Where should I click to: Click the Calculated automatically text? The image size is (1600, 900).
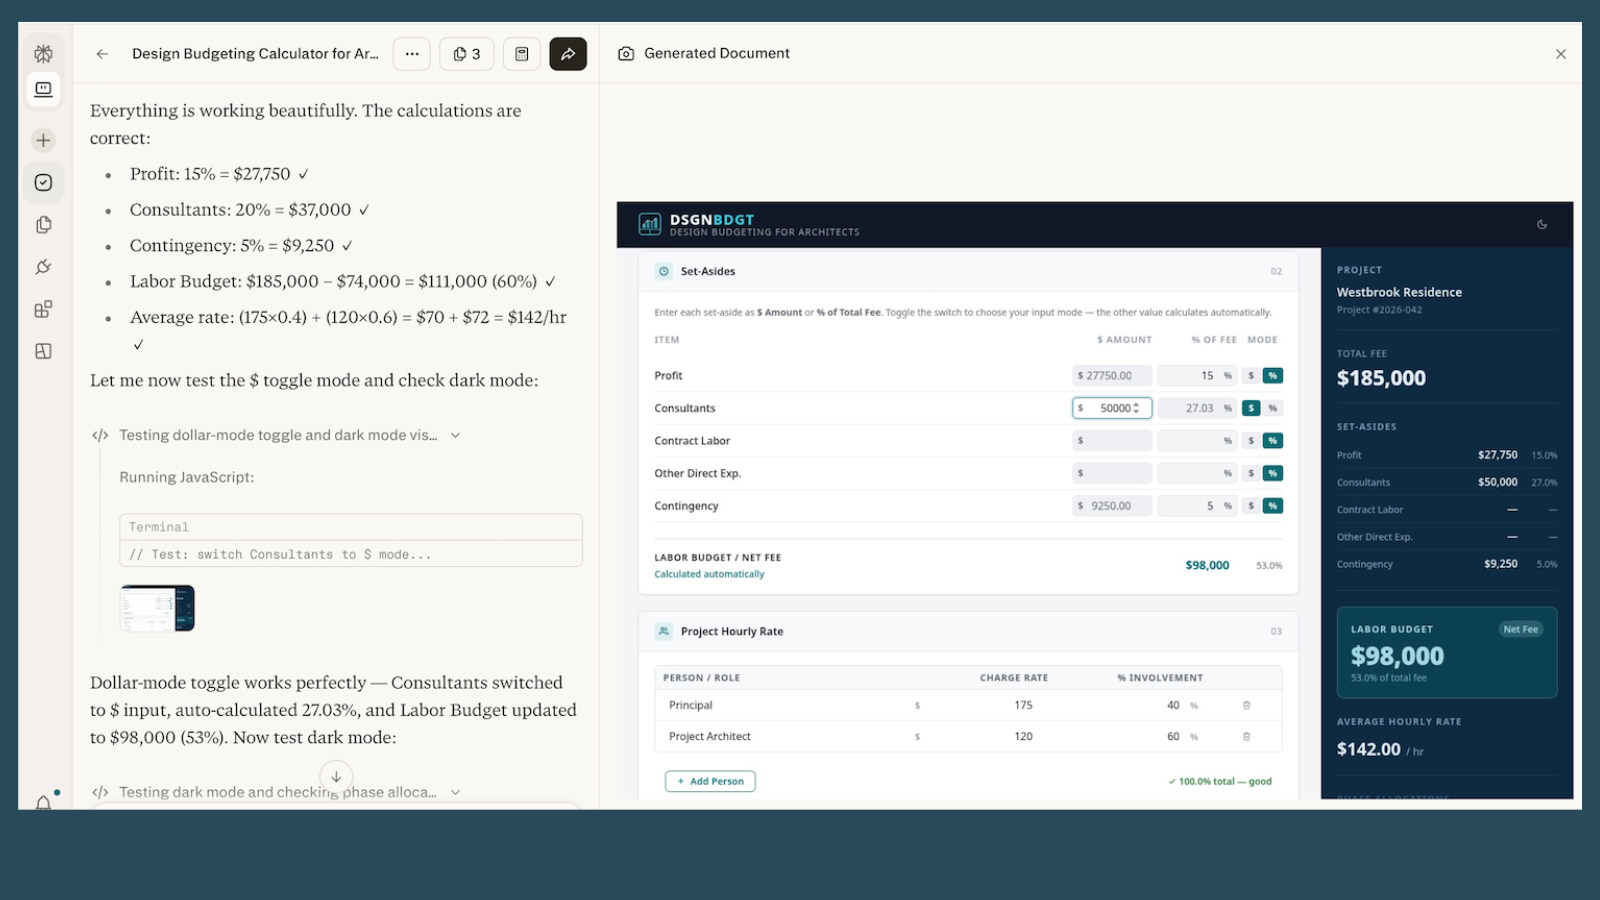pyautogui.click(x=709, y=574)
